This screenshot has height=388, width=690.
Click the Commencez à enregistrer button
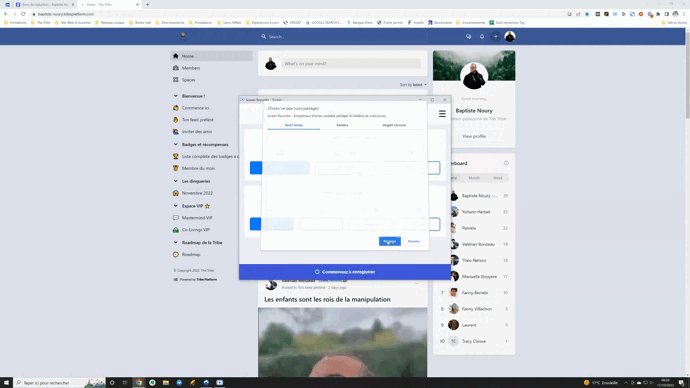pos(345,272)
